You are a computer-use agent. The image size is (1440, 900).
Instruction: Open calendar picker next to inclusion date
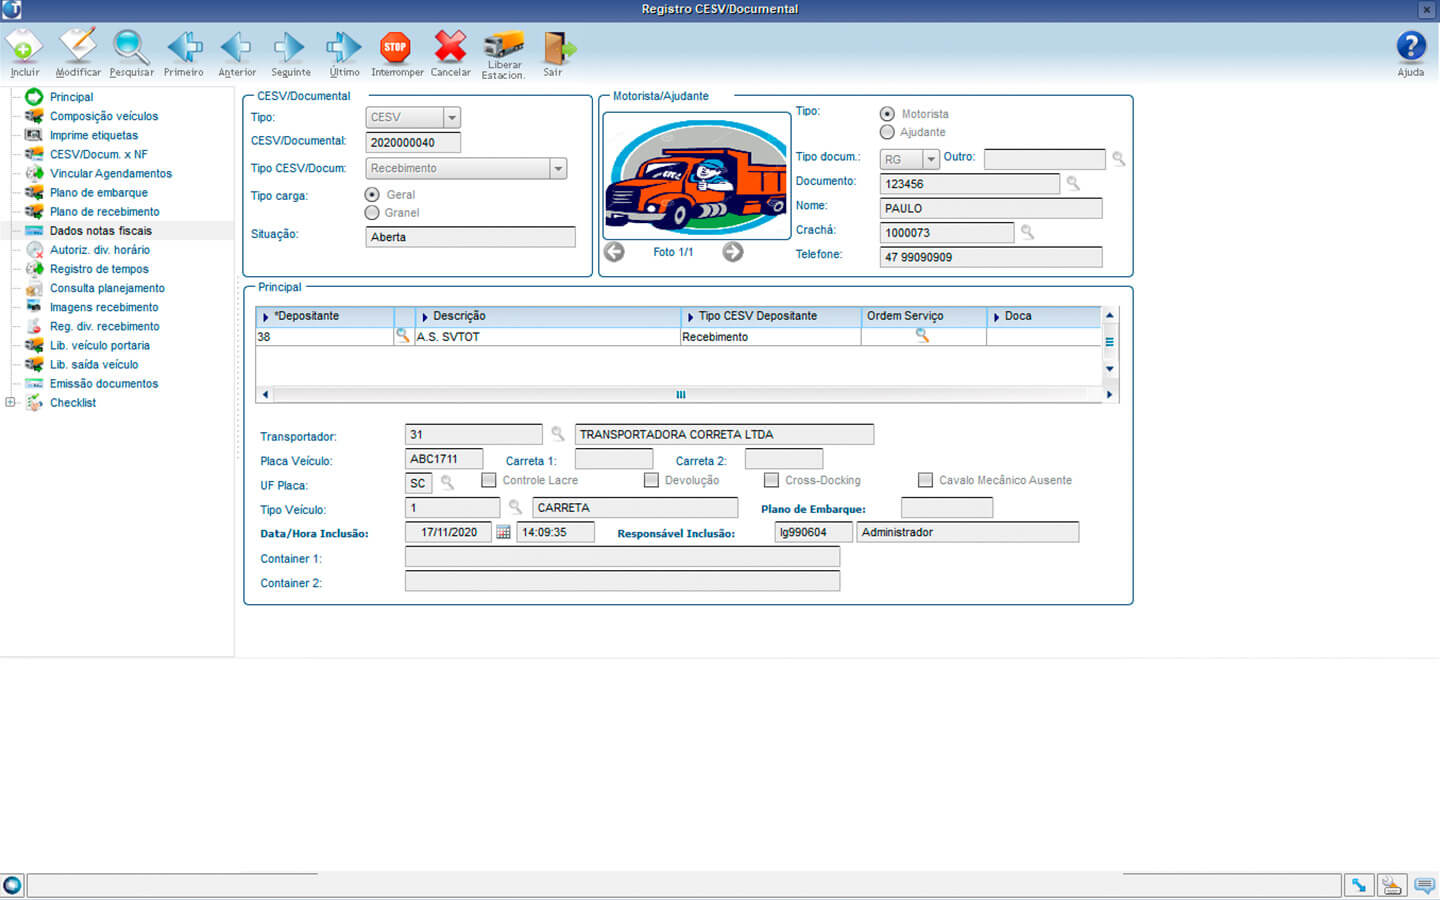click(x=503, y=533)
